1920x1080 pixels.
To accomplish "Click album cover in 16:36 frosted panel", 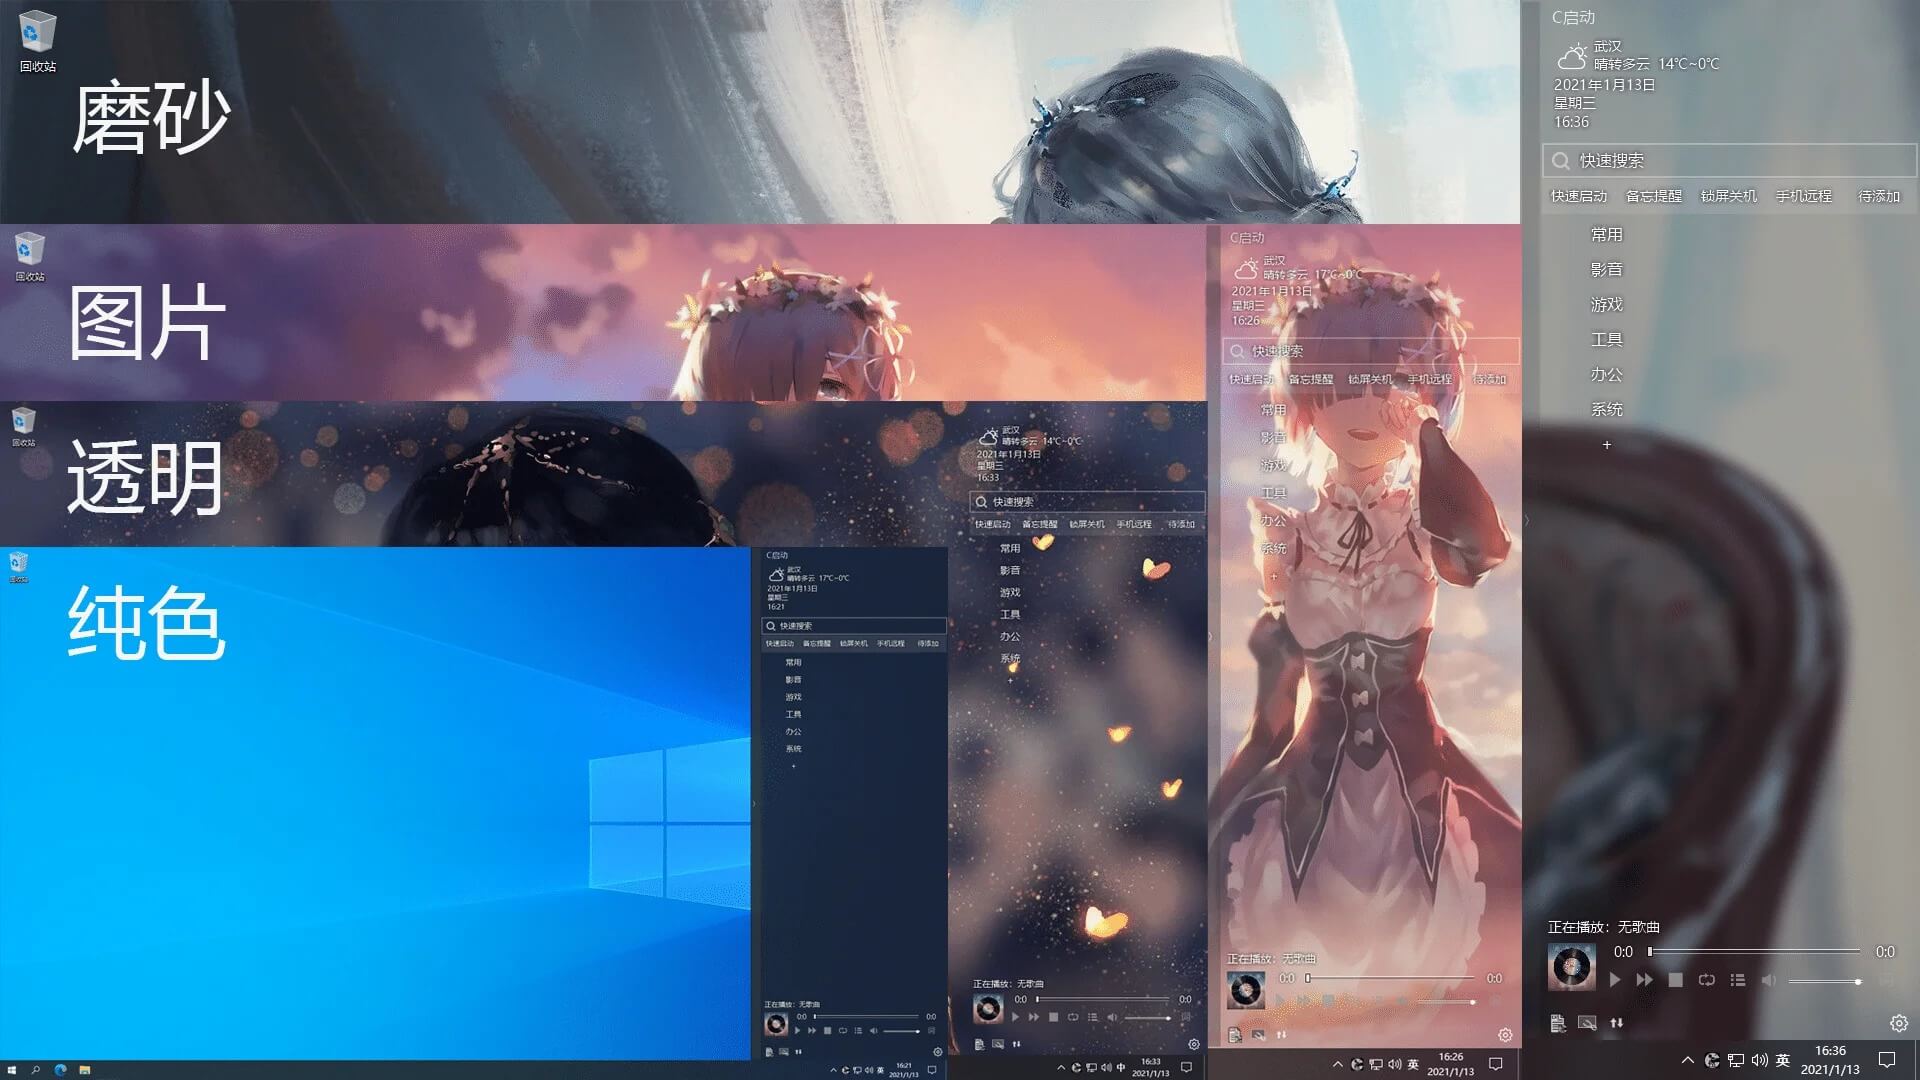I will click(1572, 966).
